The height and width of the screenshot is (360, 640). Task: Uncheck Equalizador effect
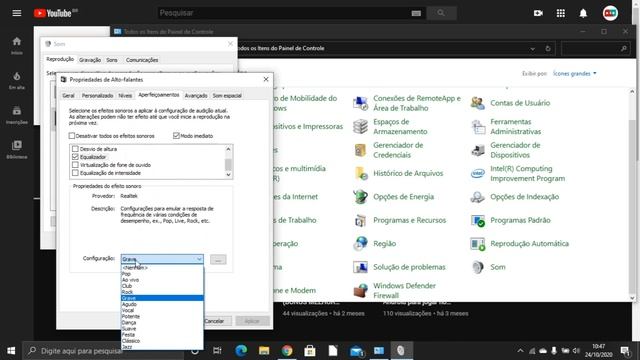(75, 157)
